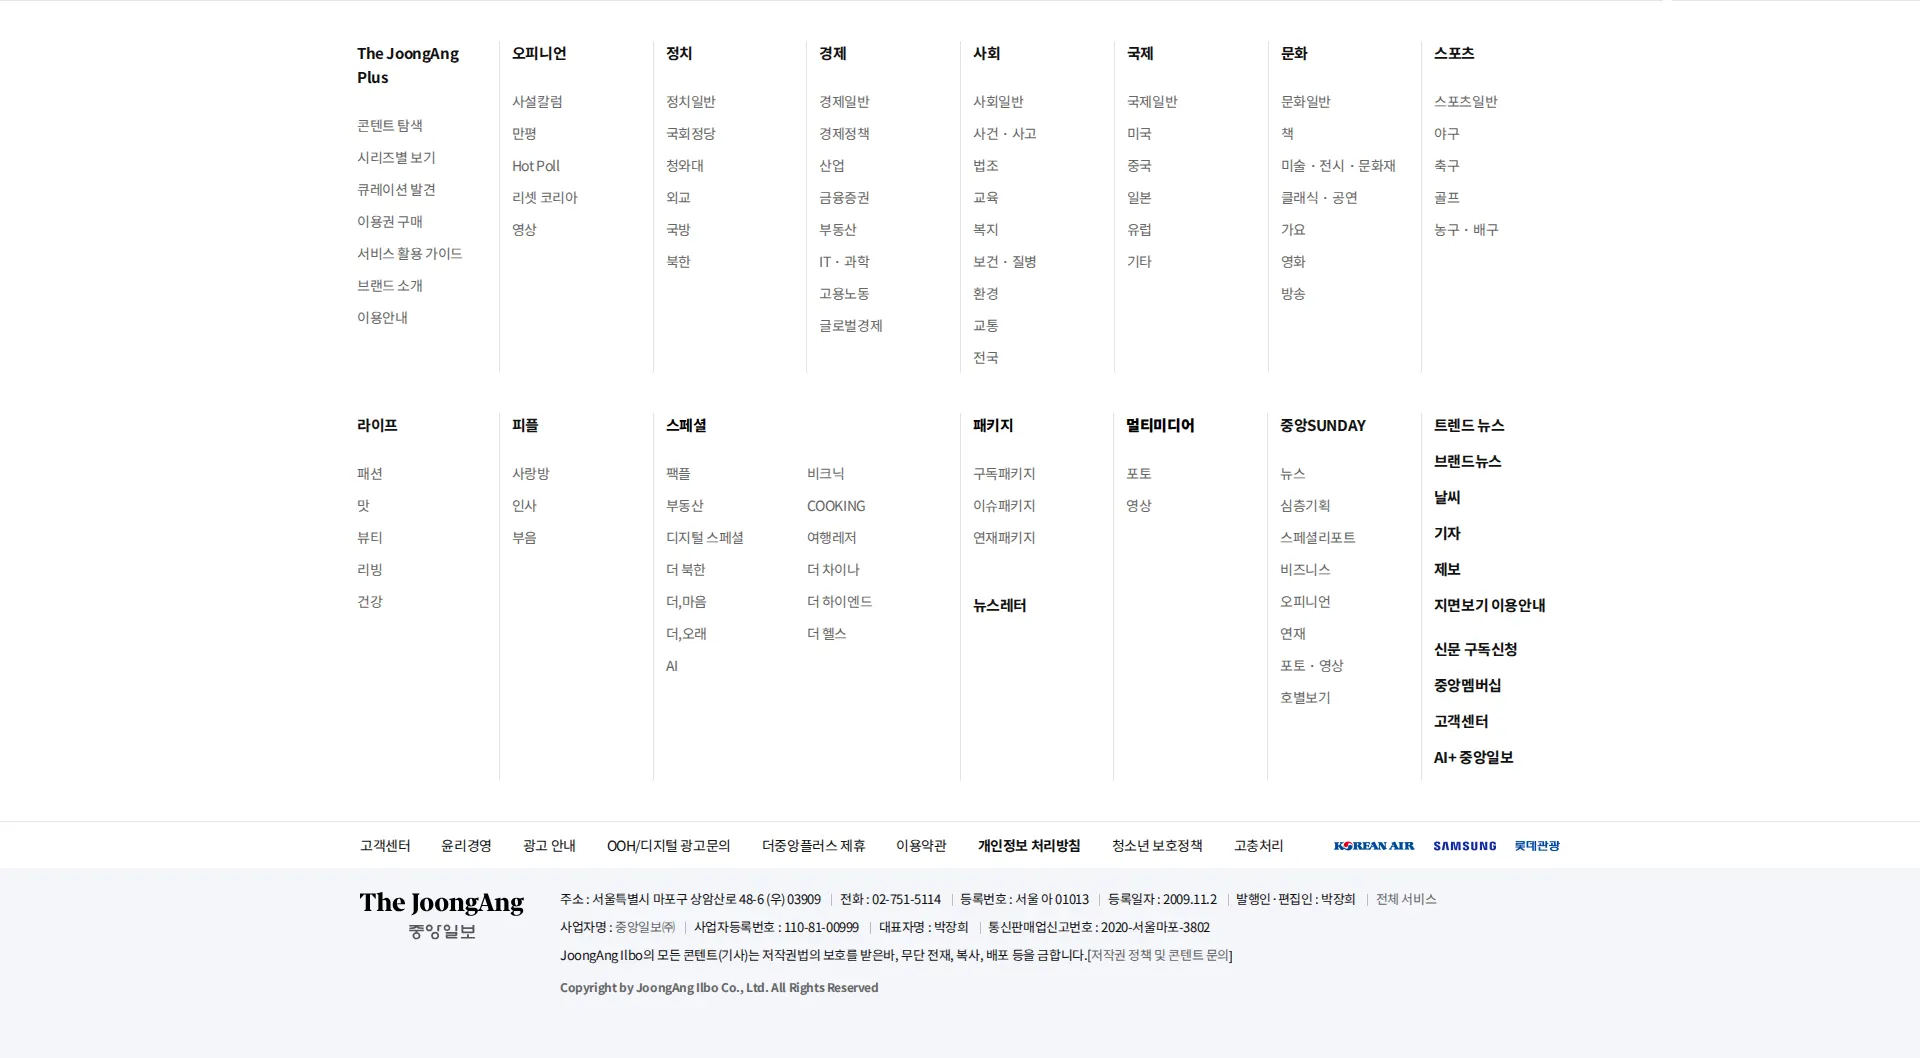
Task: Open 뷰티 under 라이프
Action: point(370,538)
